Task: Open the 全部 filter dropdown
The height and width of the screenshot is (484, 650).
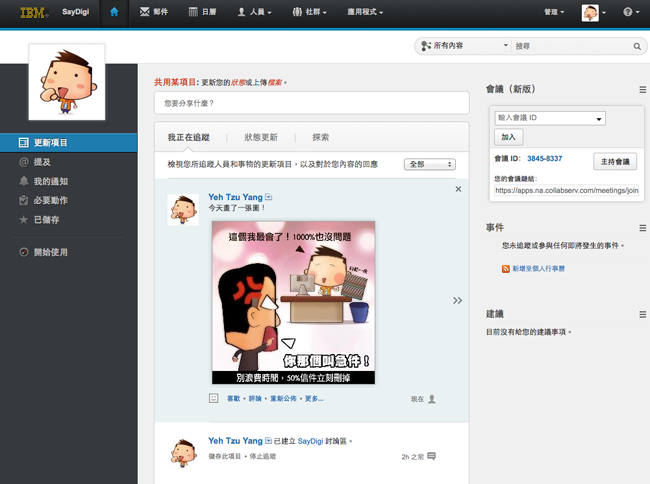Action: click(x=429, y=164)
